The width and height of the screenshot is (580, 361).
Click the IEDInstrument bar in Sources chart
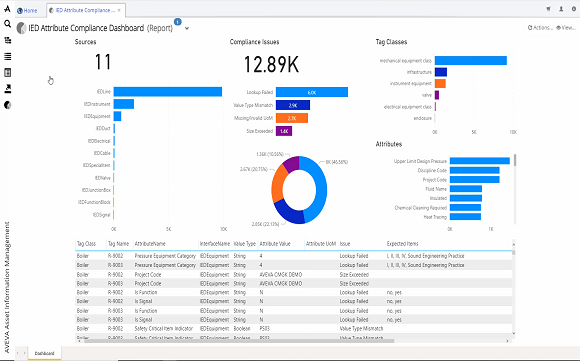point(124,104)
